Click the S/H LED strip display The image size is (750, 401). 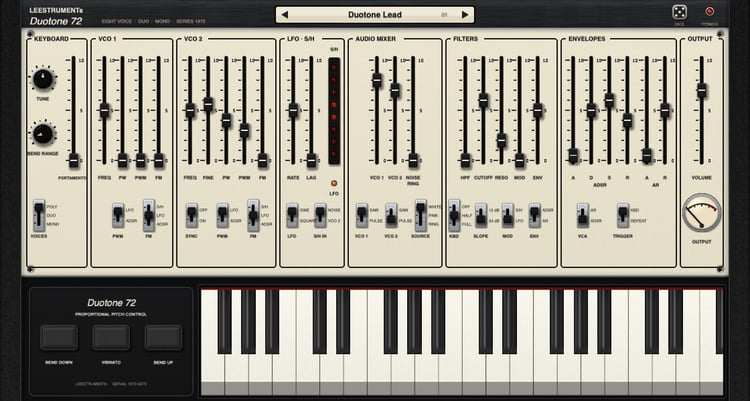(334, 111)
